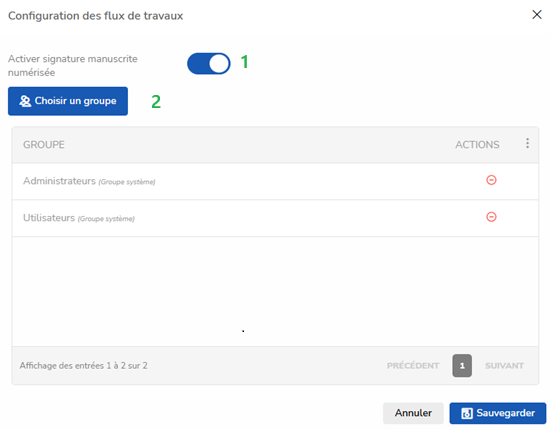The image size is (550, 430).
Task: Disable the scanned handwritten signature toggle
Action: [x=209, y=63]
